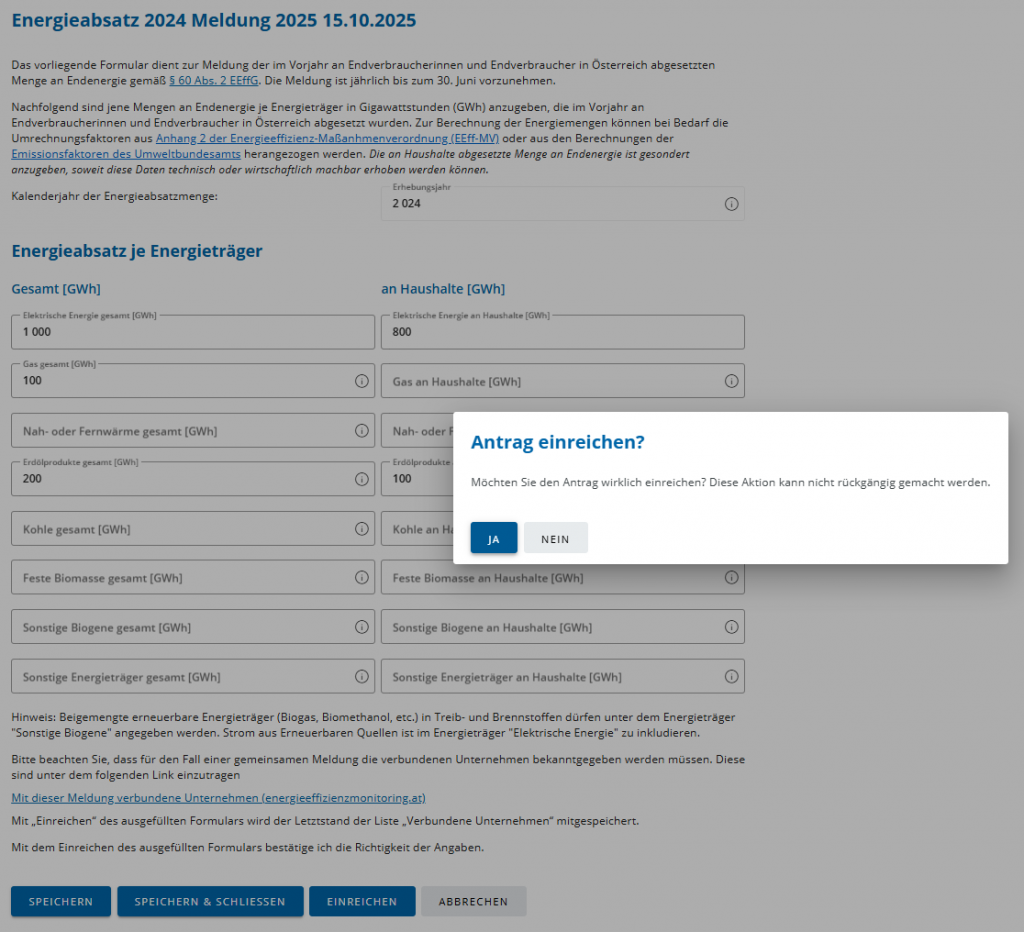Confirm submission with the JA button
Screen dimensions: 1024x932
coord(494,538)
